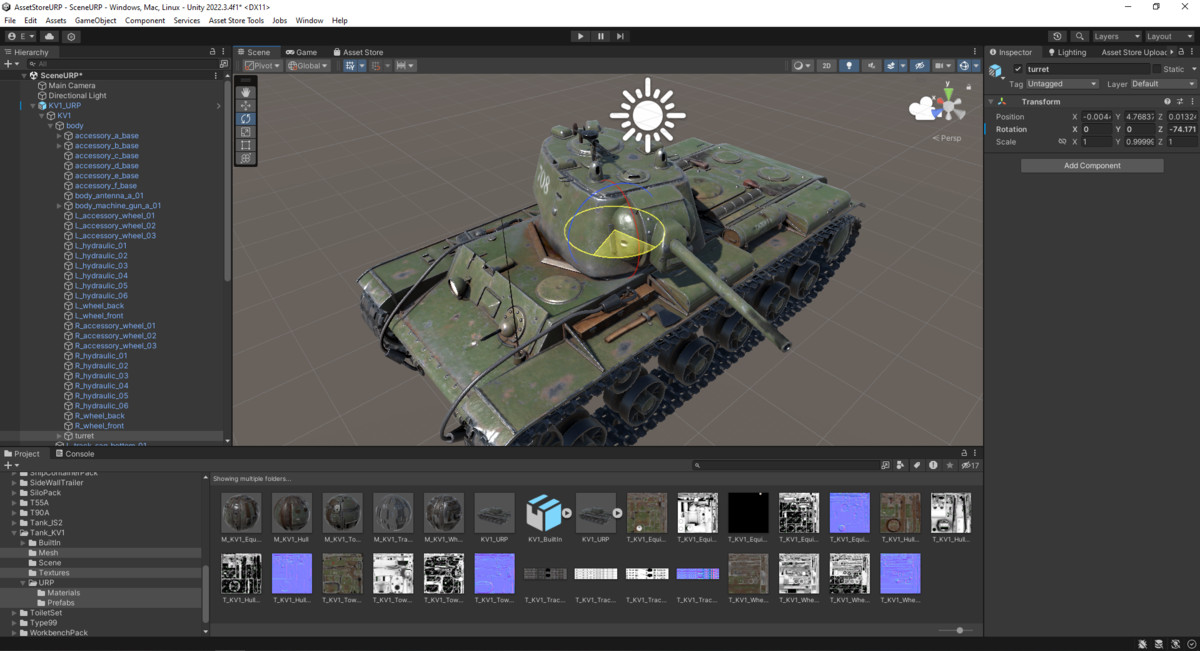Select the Move tool in the Scene toolbar
The height and width of the screenshot is (651, 1200).
pyautogui.click(x=245, y=104)
